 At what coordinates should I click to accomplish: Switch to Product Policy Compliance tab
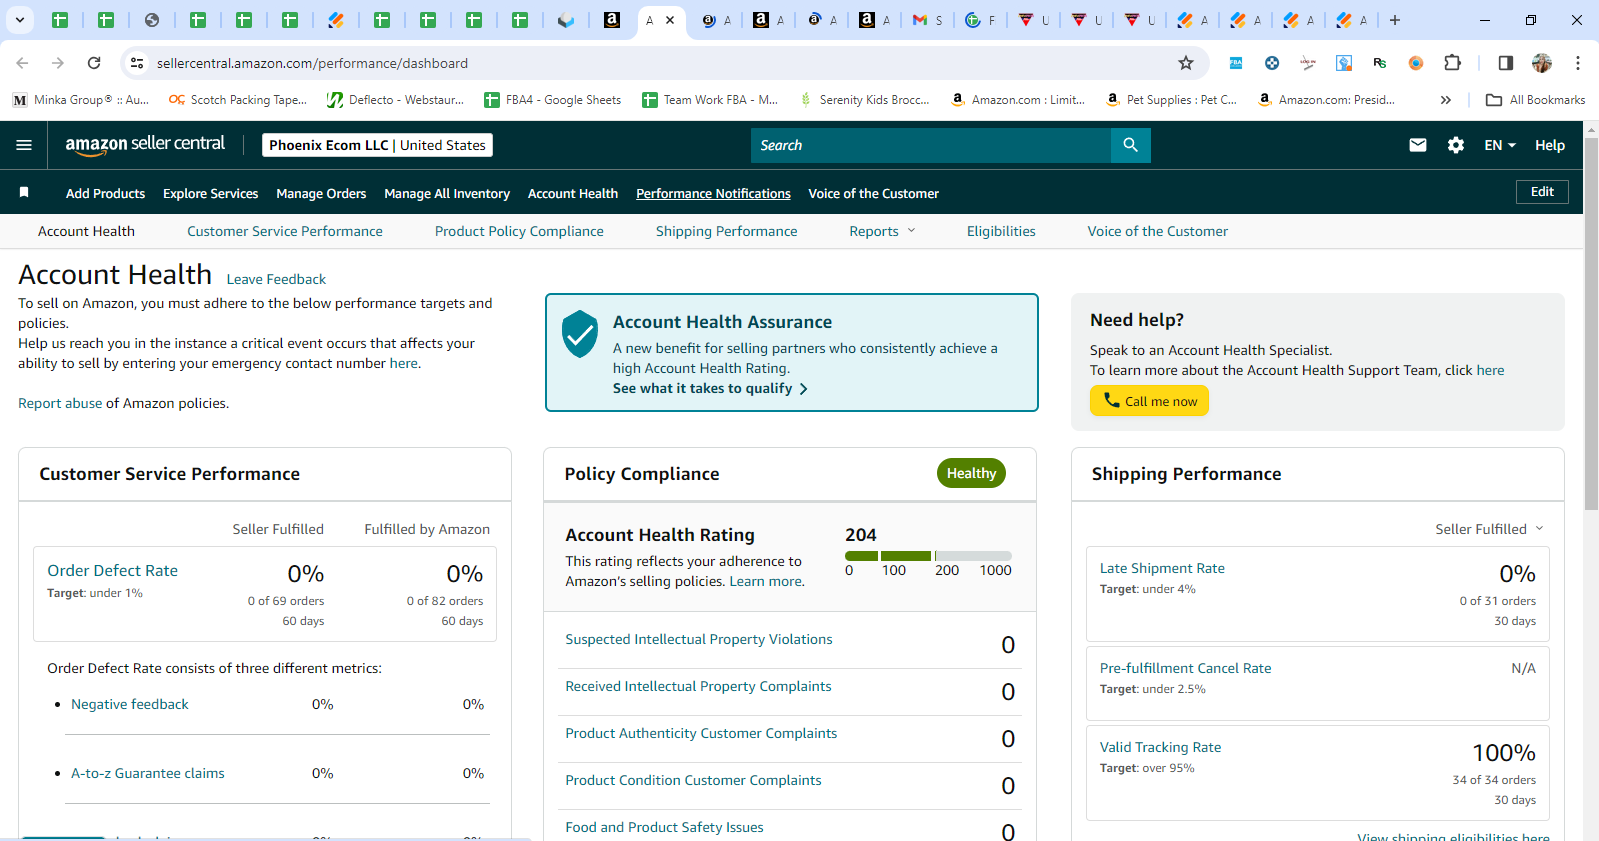[x=519, y=231]
